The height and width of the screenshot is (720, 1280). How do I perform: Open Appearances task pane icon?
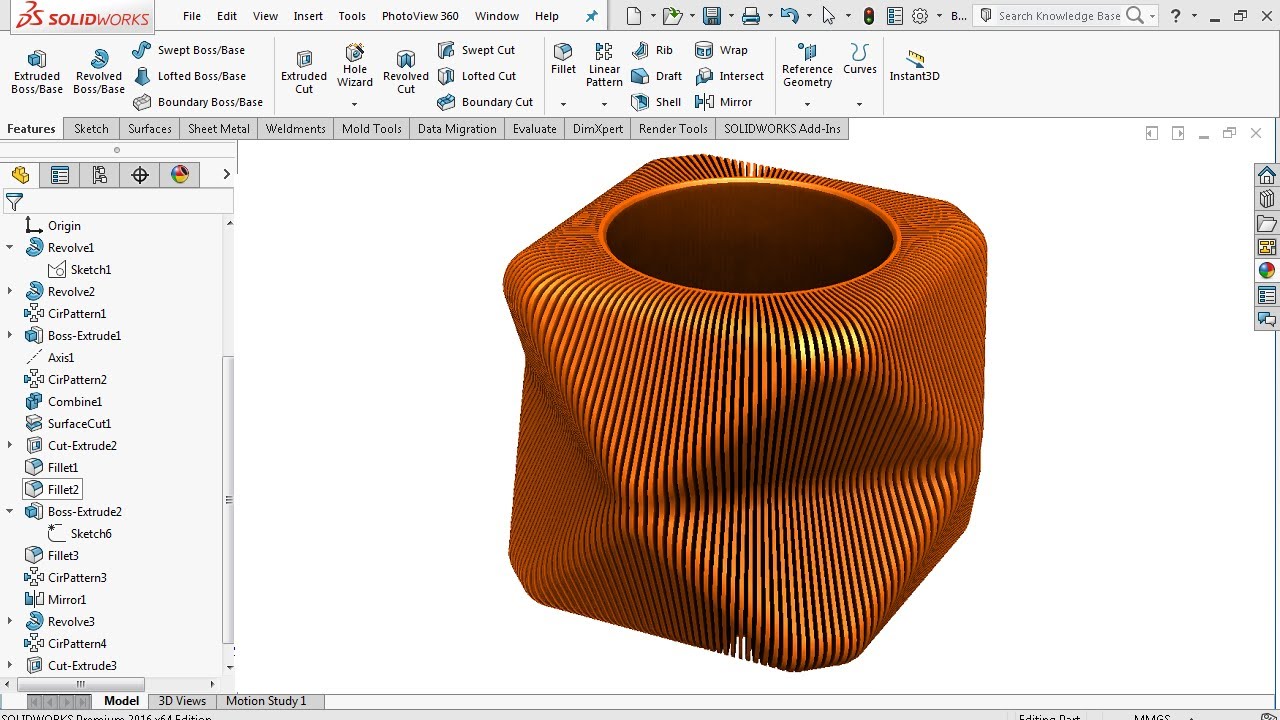pyautogui.click(x=1267, y=270)
